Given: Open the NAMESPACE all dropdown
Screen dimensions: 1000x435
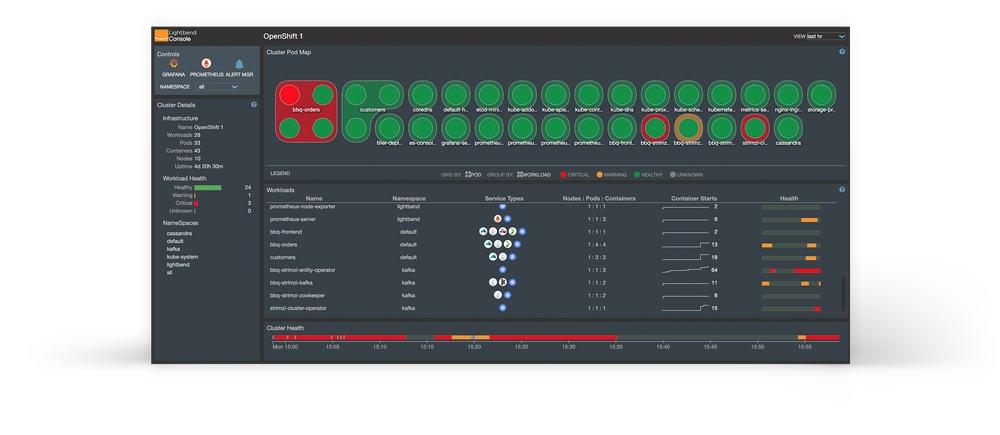Looking at the screenshot, I should coord(217,87).
